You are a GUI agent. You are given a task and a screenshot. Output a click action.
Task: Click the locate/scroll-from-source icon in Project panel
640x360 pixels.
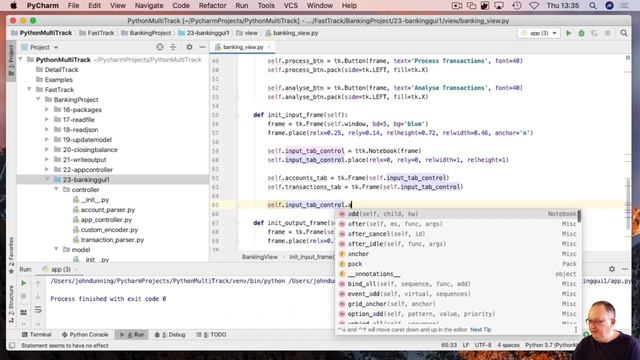(160, 47)
